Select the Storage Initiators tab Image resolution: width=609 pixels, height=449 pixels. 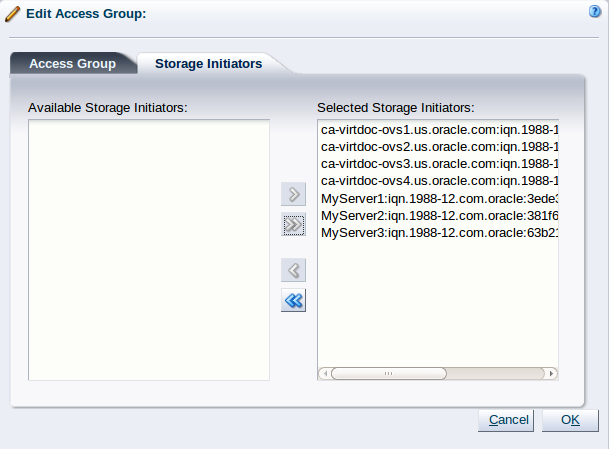(208, 63)
